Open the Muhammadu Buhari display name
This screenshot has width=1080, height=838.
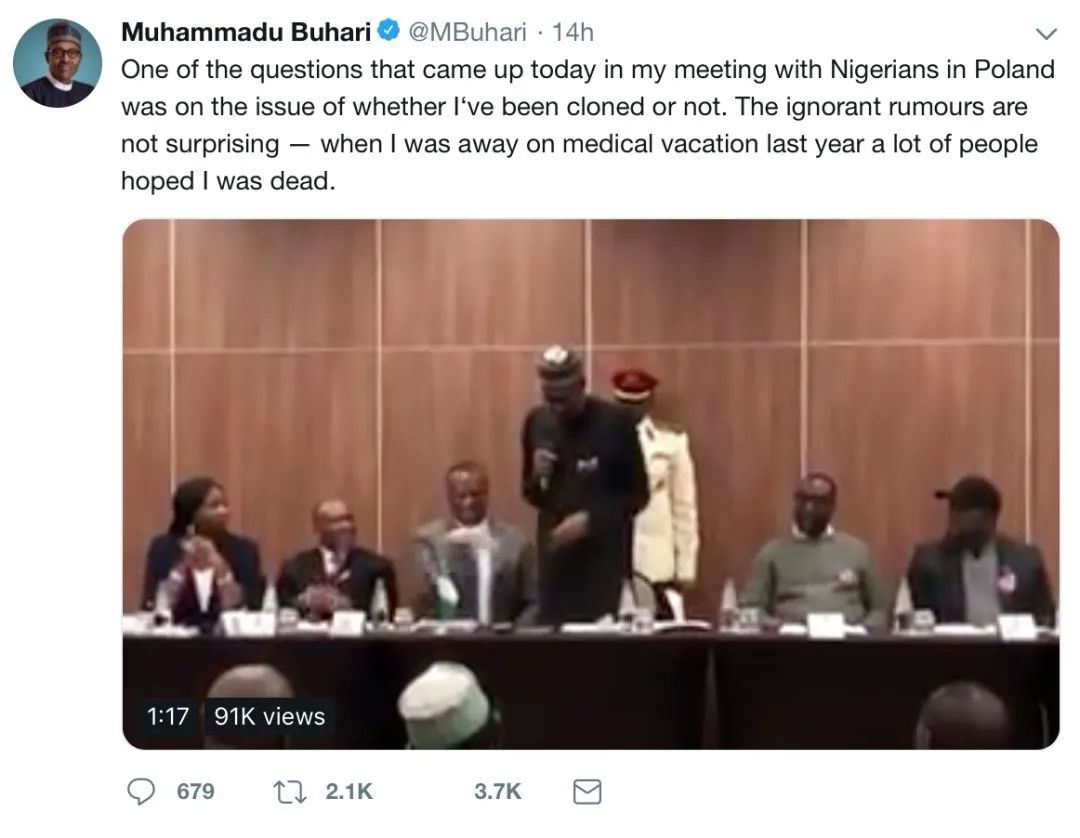[246, 32]
